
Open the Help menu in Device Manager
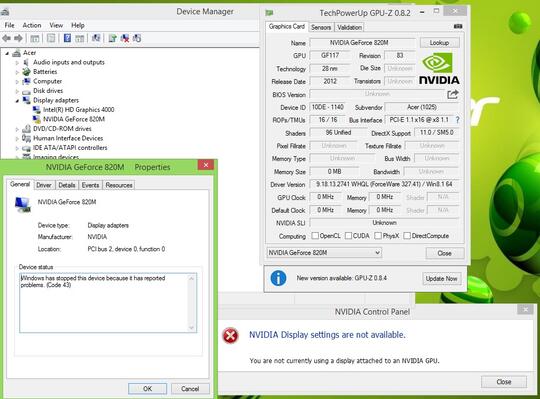coord(78,25)
